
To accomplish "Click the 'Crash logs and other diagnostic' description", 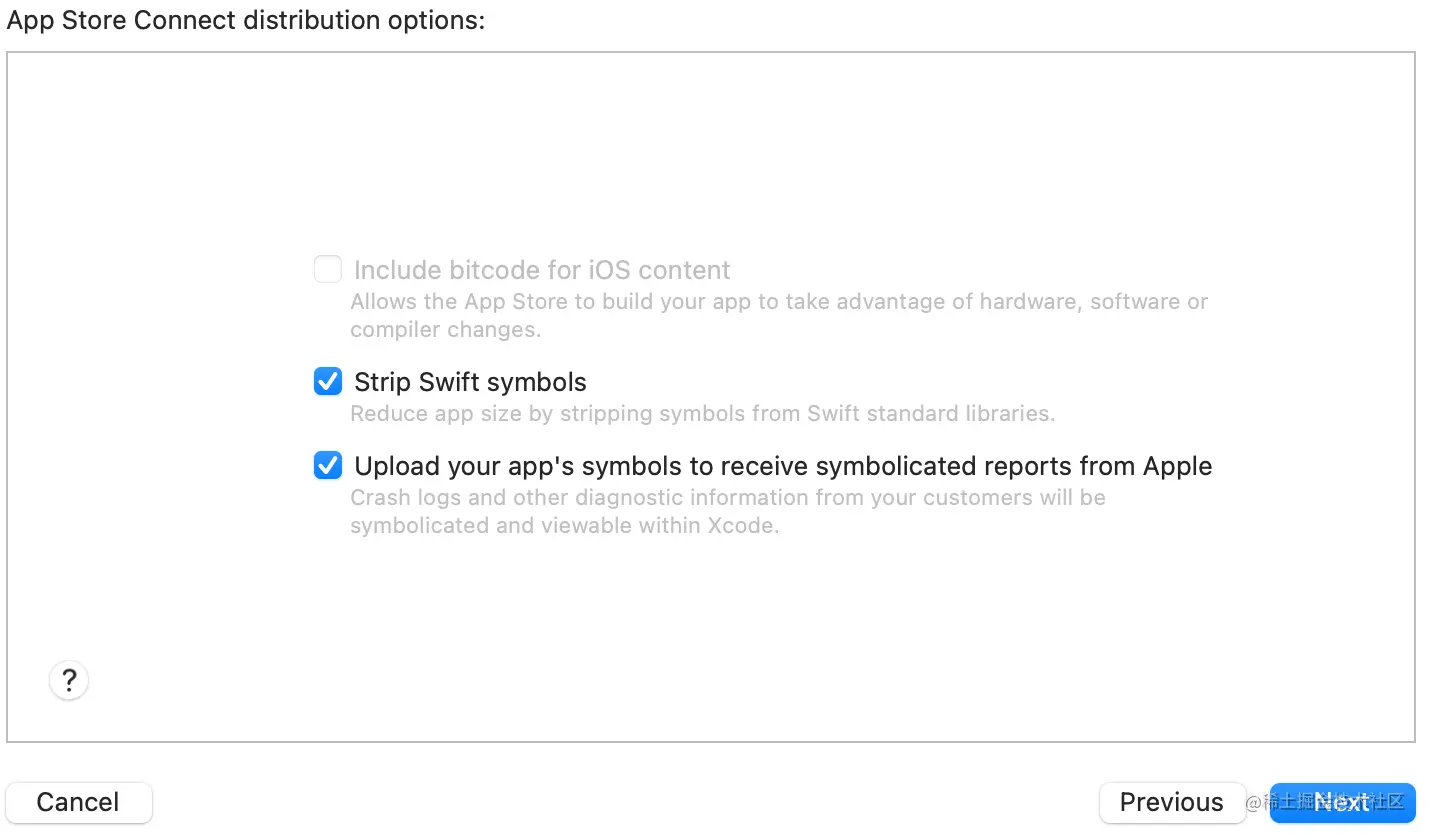I will [728, 497].
